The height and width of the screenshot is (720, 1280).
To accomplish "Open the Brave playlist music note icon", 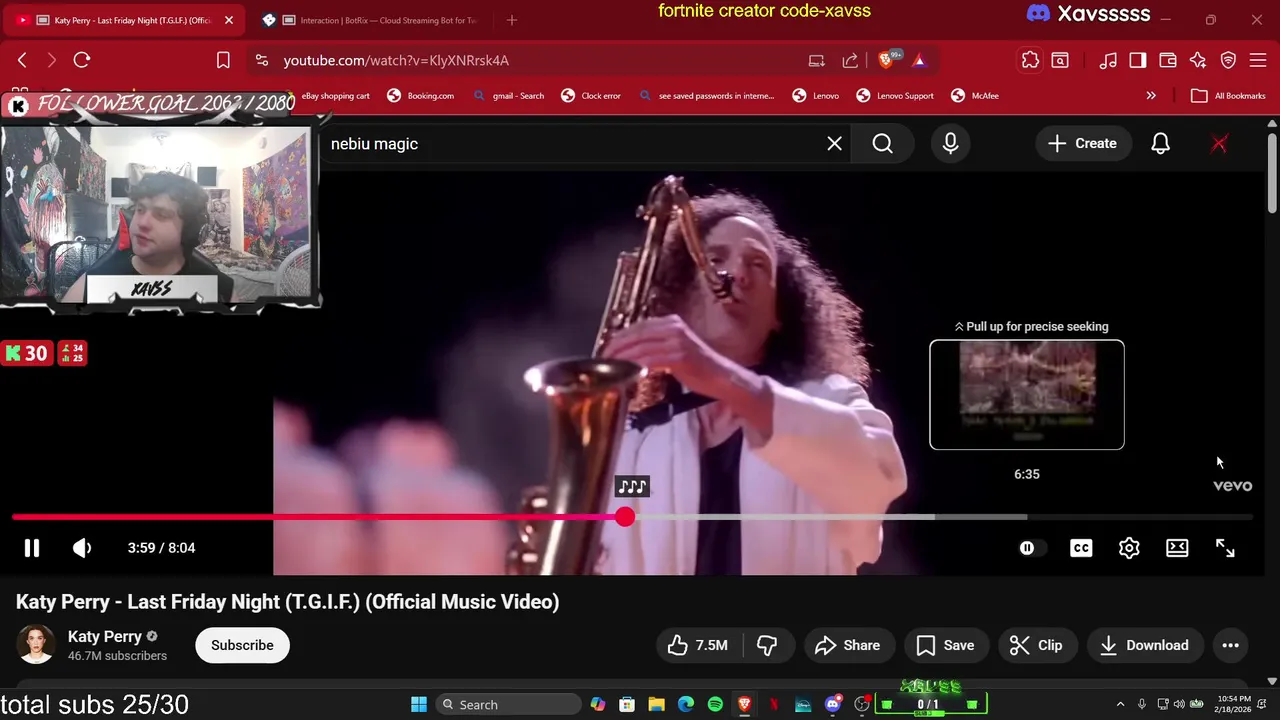I will (x=1108, y=60).
